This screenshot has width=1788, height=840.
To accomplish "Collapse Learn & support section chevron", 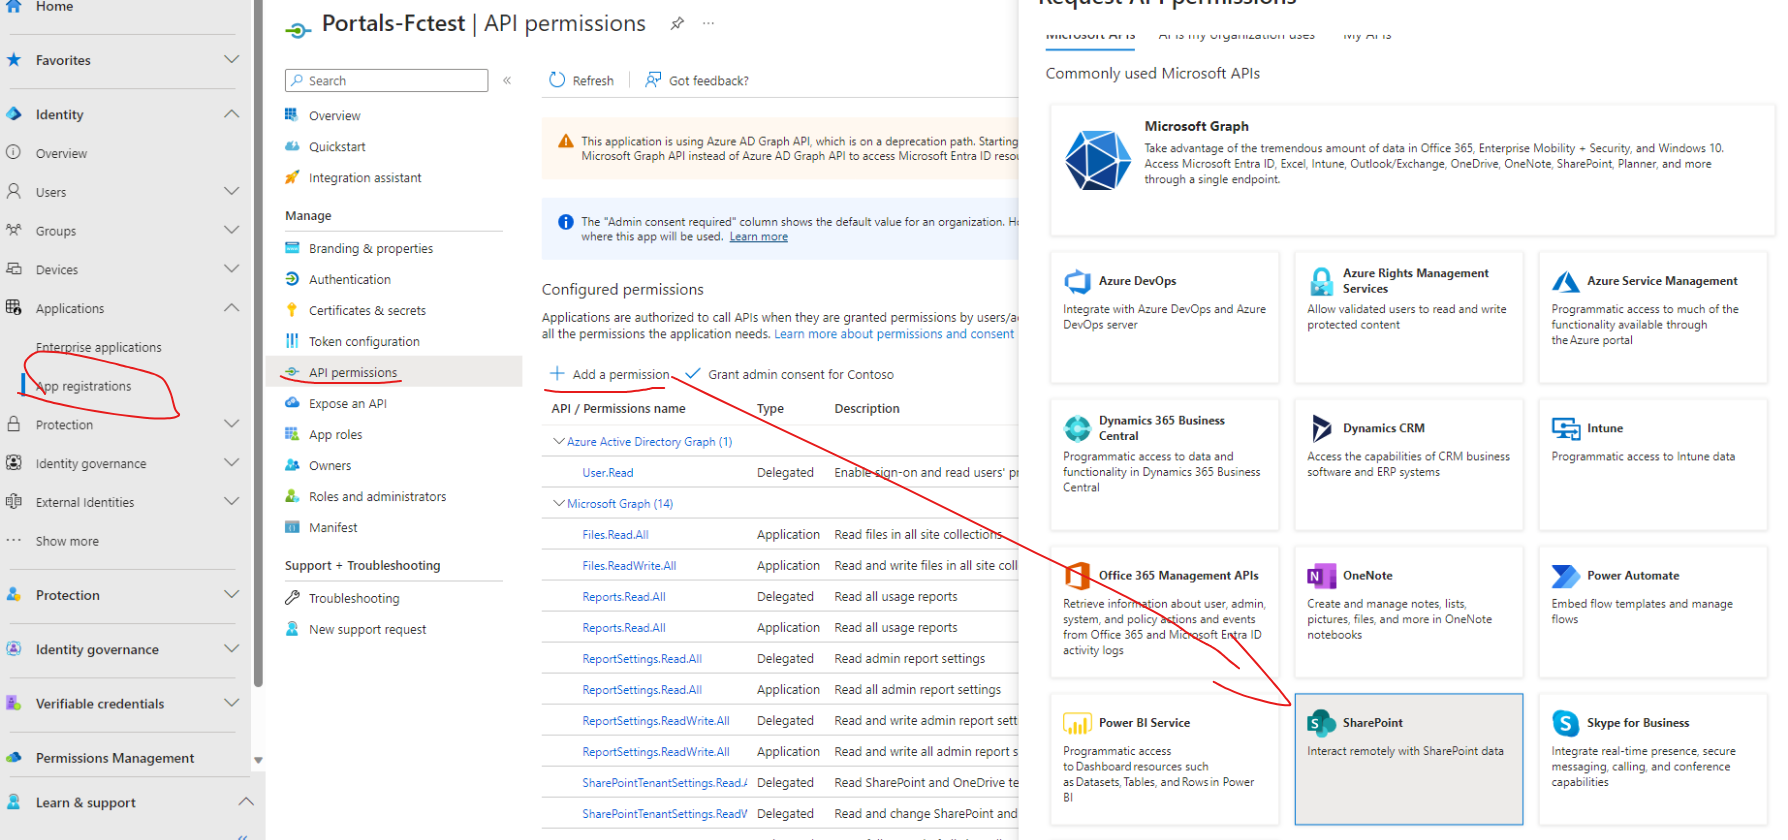I will coord(245,802).
